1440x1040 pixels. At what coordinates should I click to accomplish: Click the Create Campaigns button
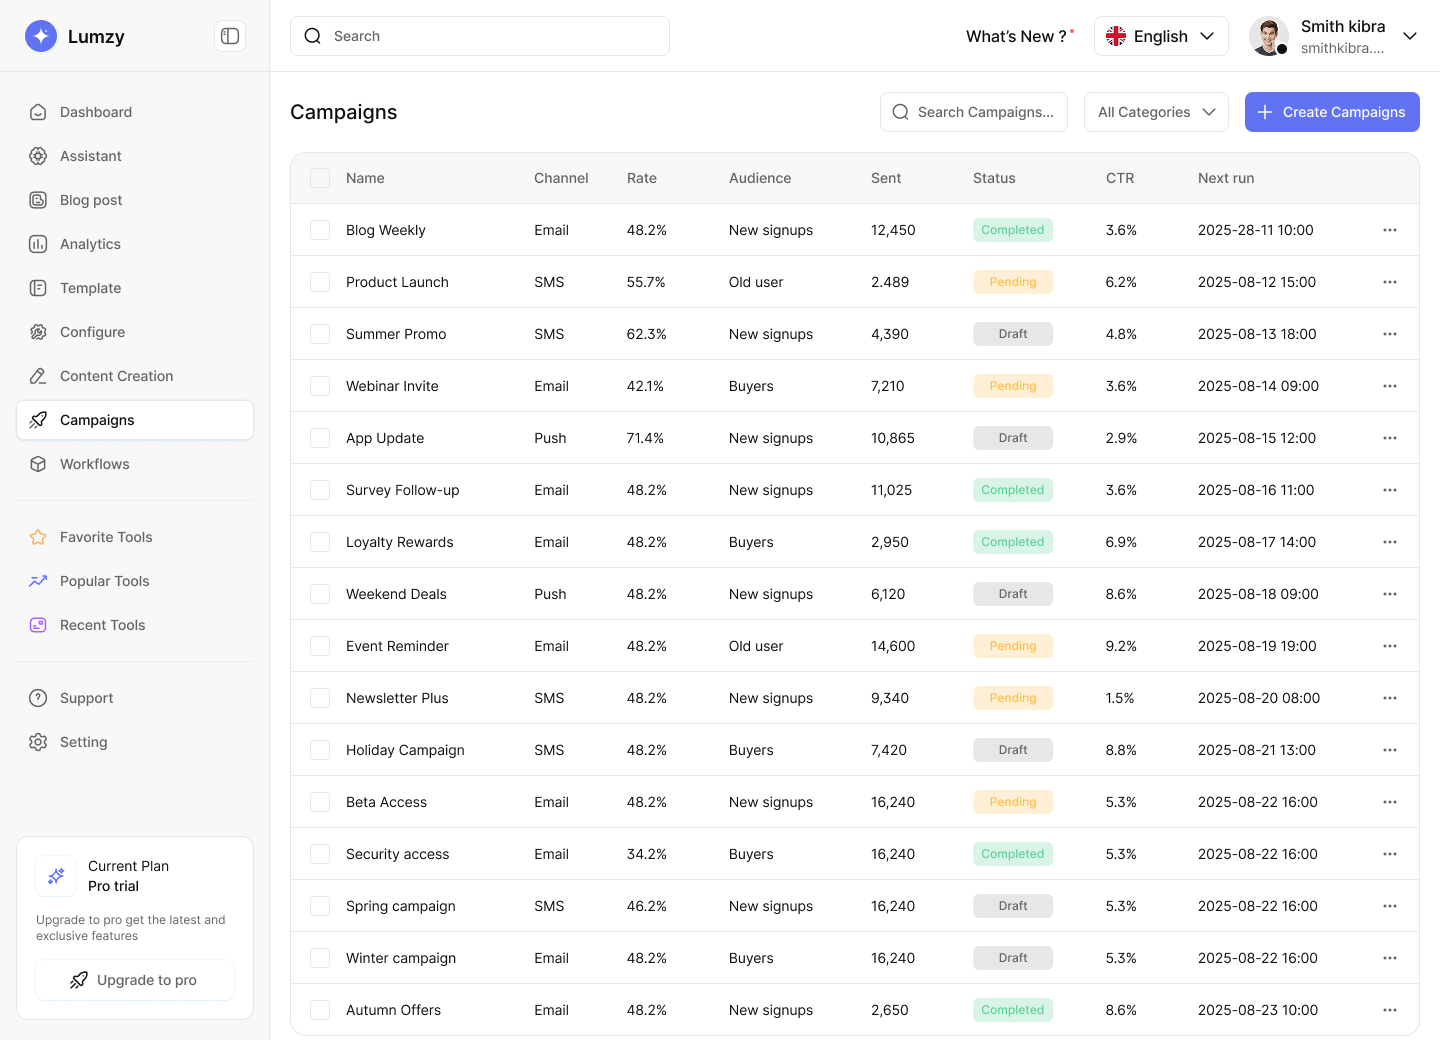[1332, 112]
